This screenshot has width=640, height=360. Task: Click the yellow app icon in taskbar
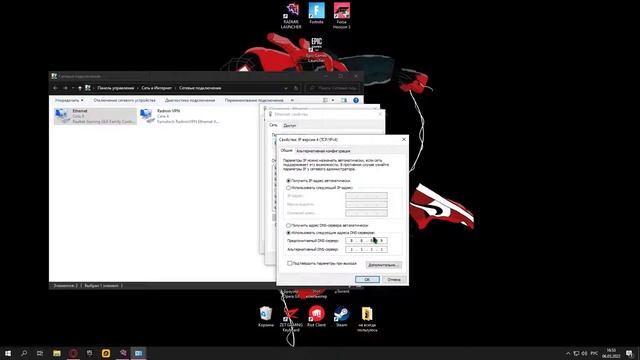click(106, 353)
